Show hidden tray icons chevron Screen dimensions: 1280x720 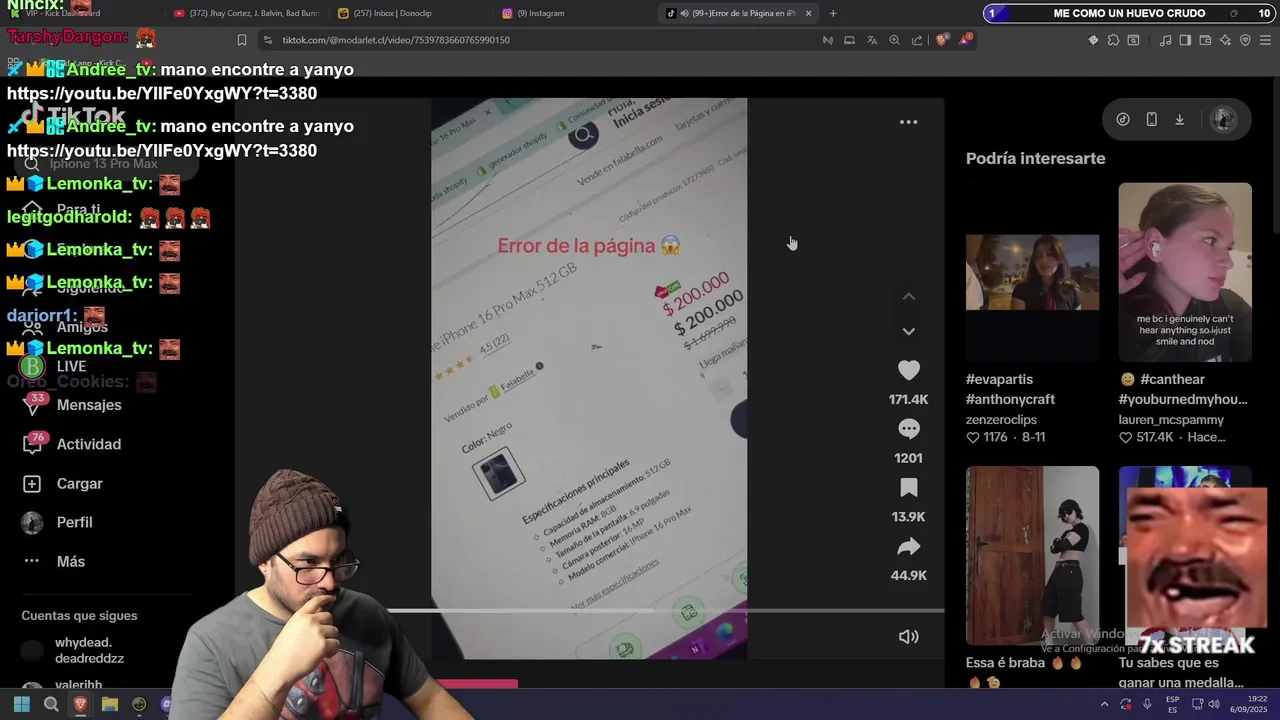click(x=1104, y=704)
